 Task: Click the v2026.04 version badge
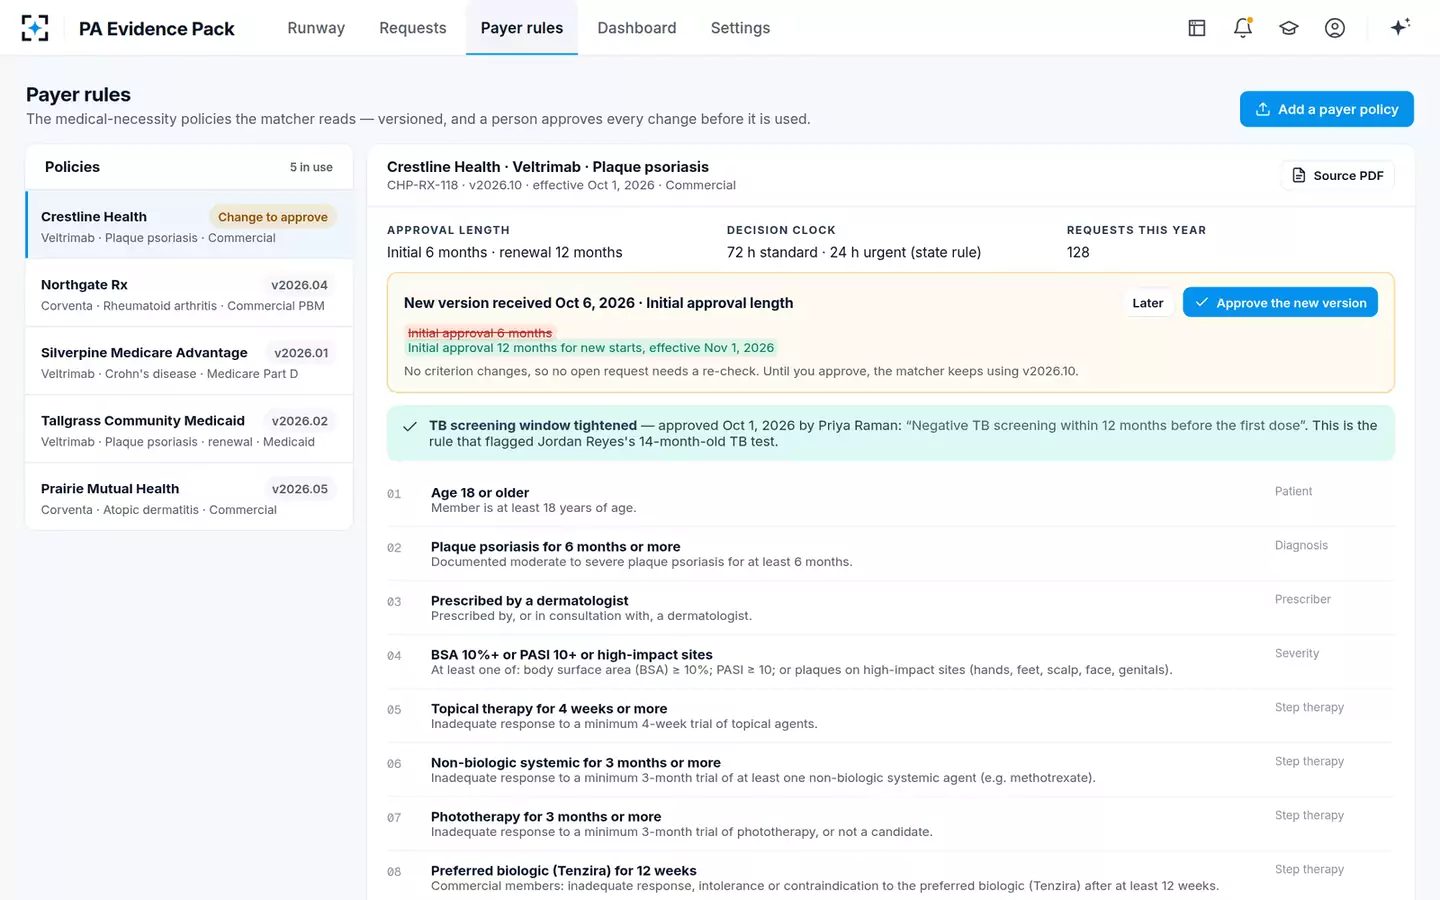click(x=299, y=285)
